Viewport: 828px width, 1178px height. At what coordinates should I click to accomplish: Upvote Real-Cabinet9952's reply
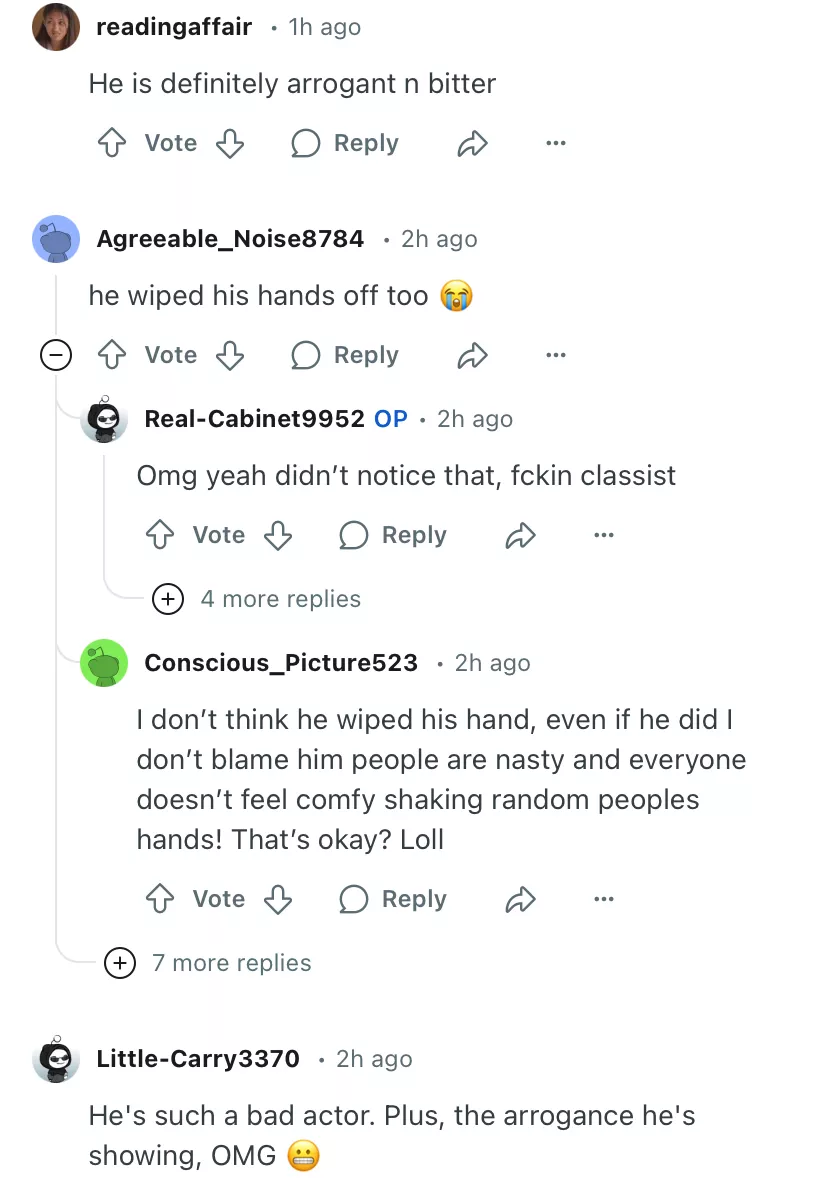click(159, 535)
